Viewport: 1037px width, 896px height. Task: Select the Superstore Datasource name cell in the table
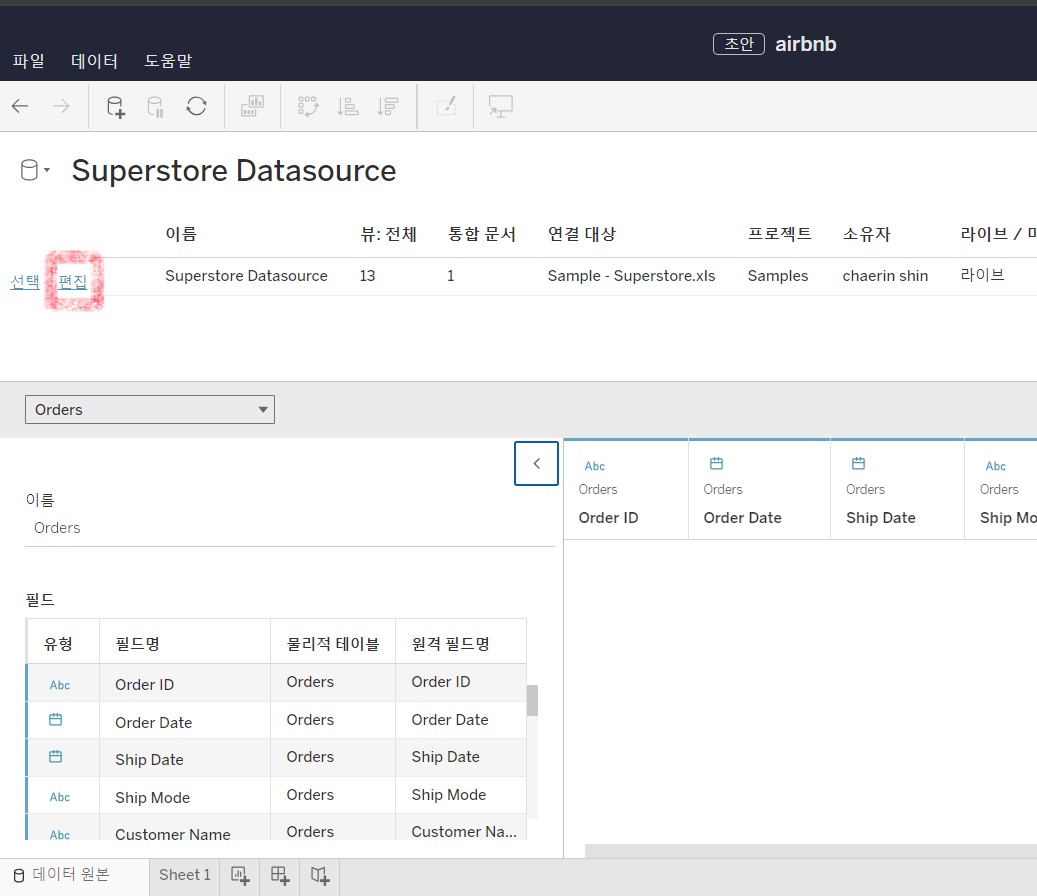point(246,276)
